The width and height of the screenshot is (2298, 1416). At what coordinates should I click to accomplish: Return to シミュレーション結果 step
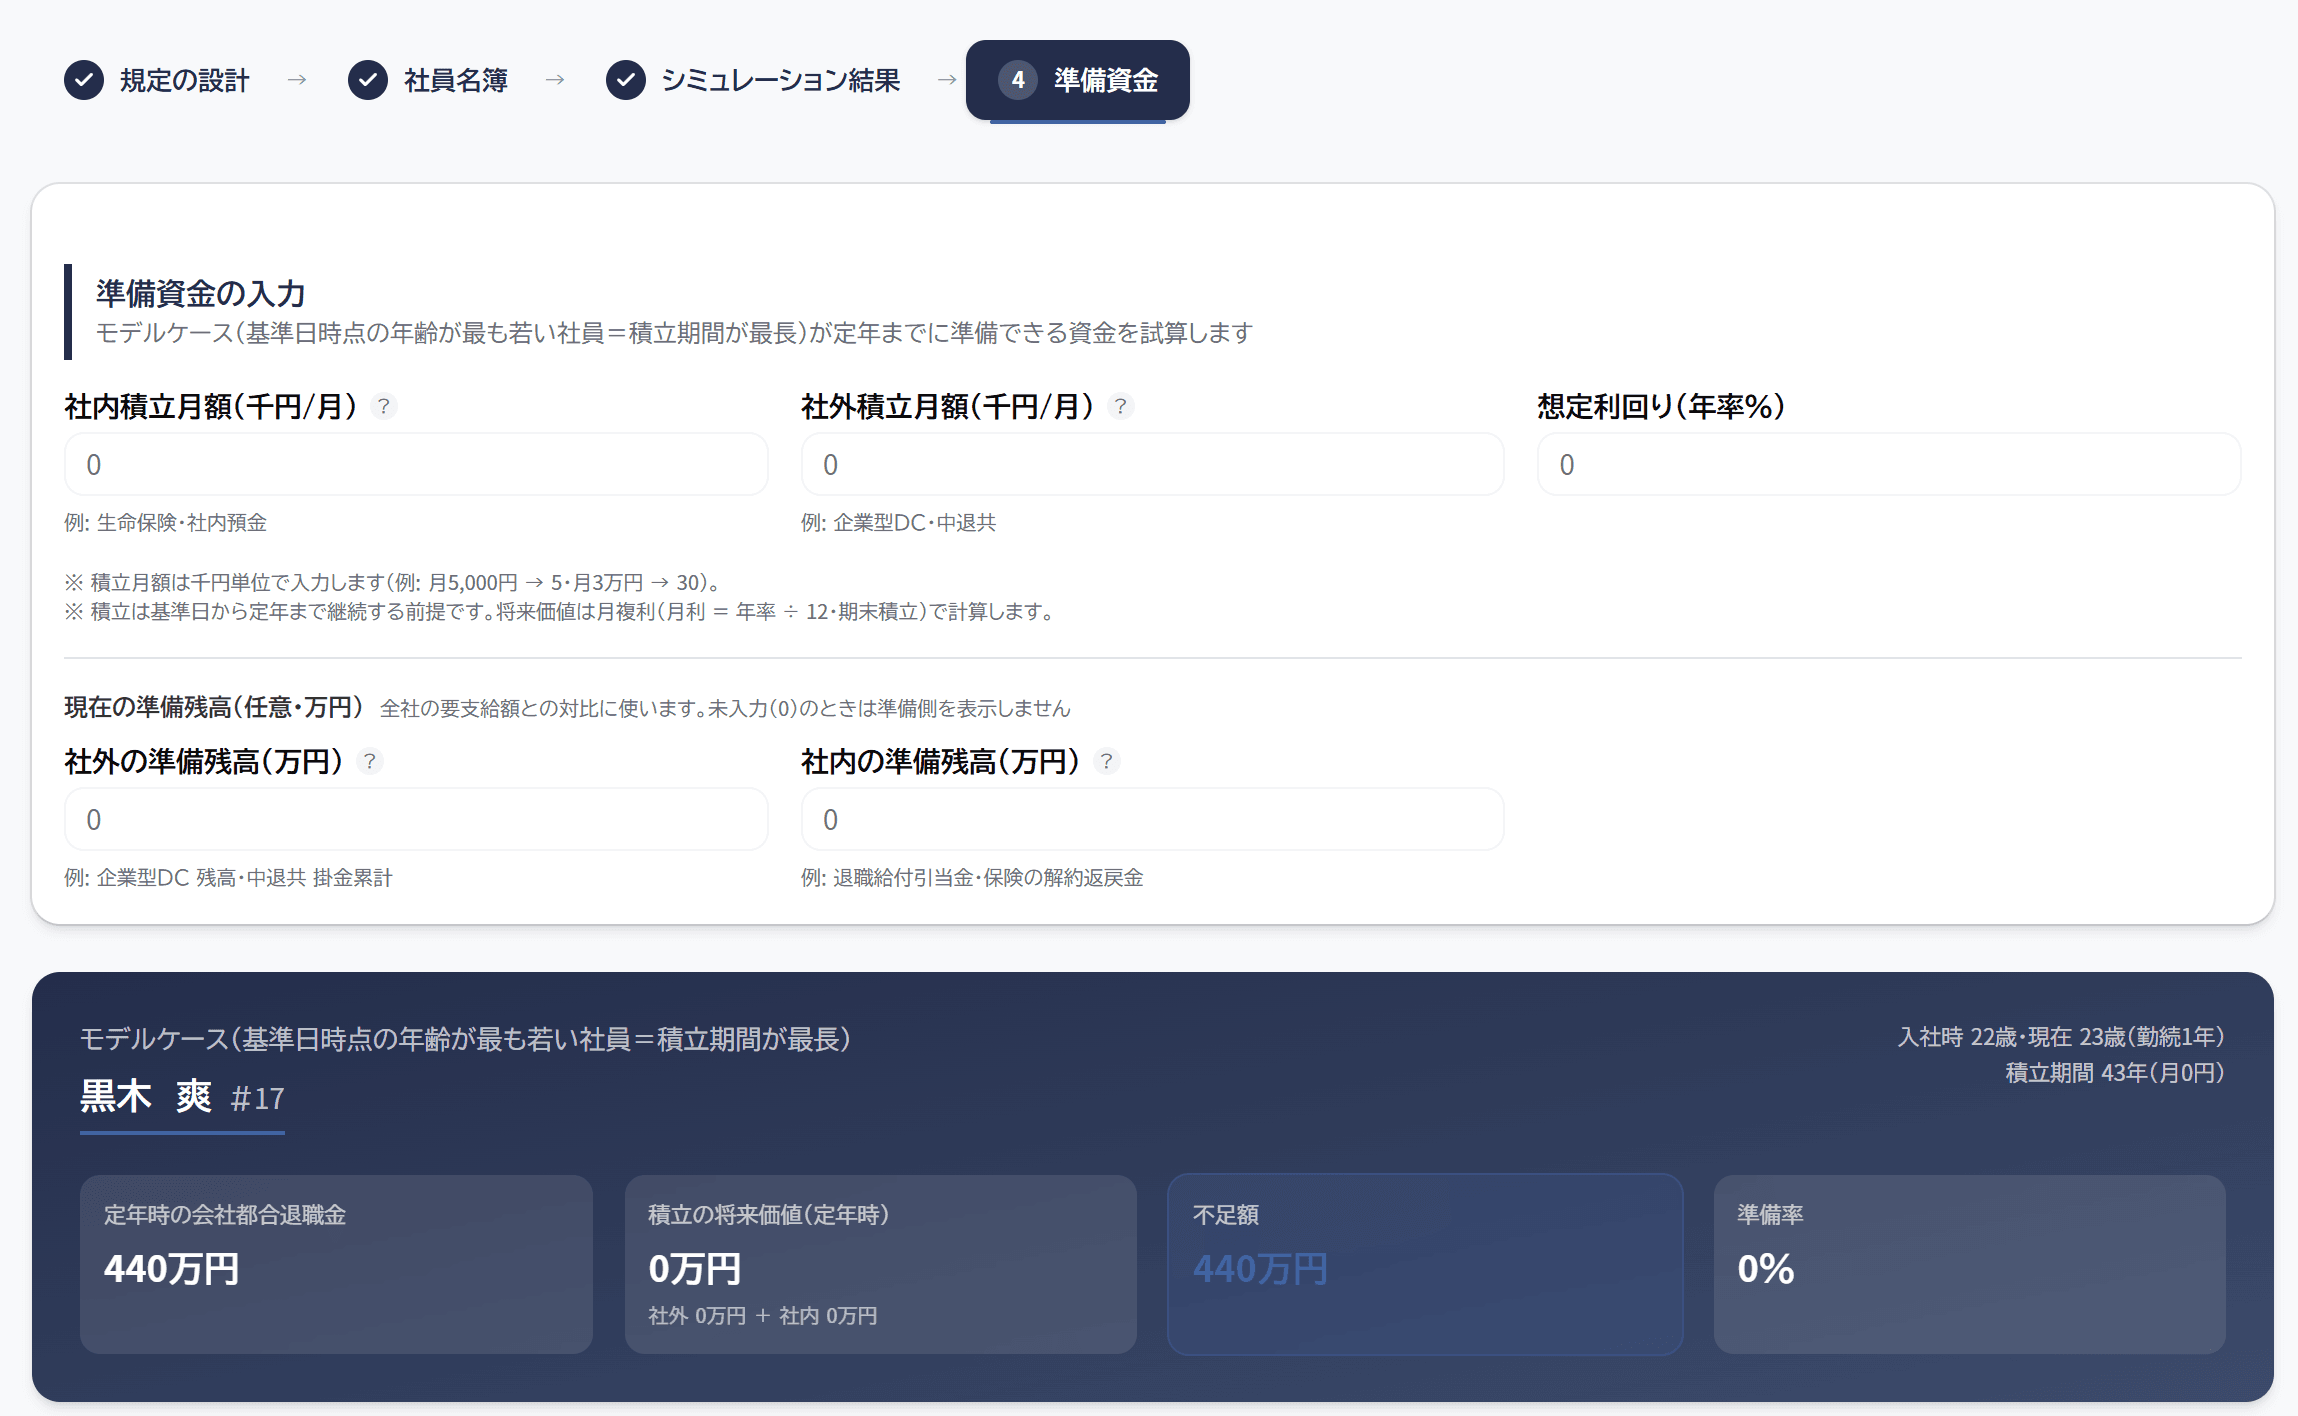pyautogui.click(x=753, y=80)
